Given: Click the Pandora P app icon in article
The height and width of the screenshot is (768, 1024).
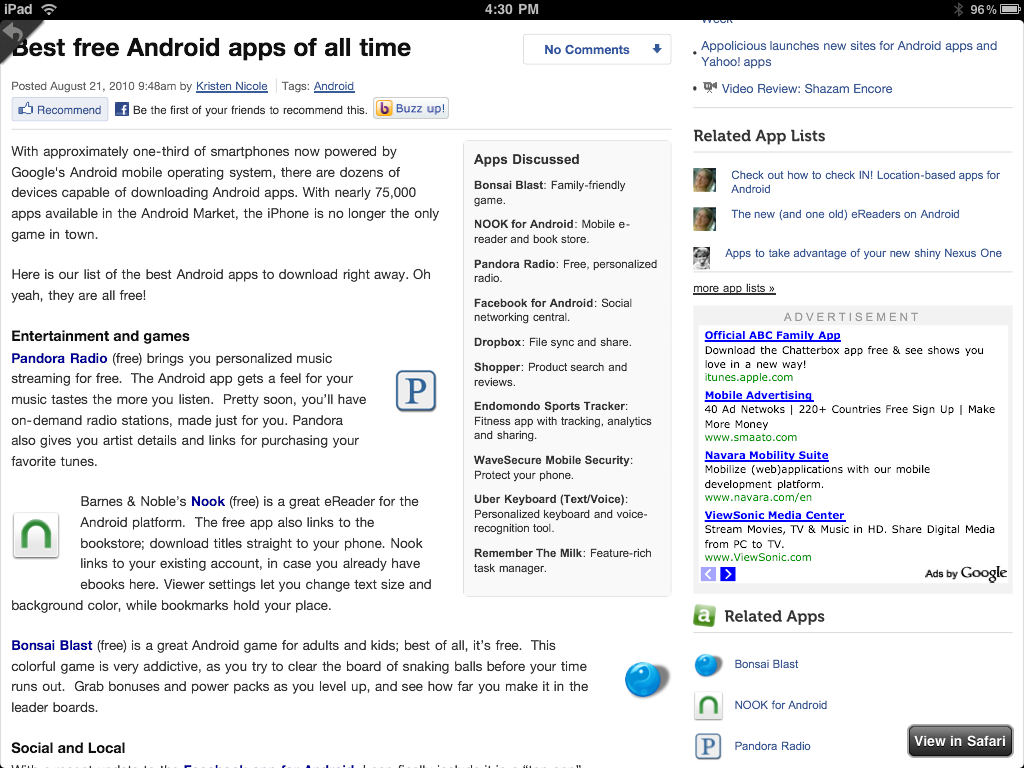Looking at the screenshot, I should [416, 391].
